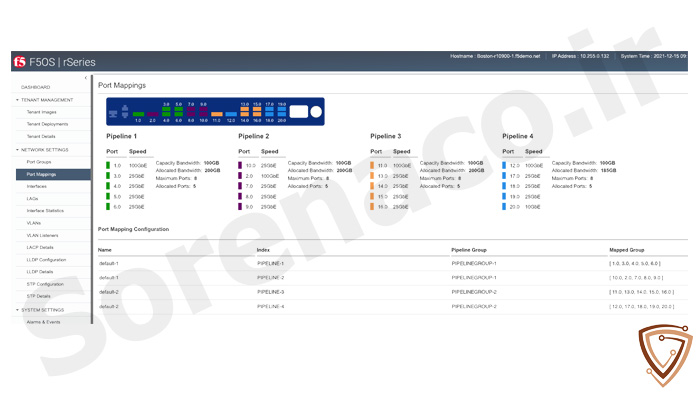Image resolution: width=700 pixels, height=394 pixels.
Task: Collapse the Tenant Management section
Action: click(x=17, y=100)
